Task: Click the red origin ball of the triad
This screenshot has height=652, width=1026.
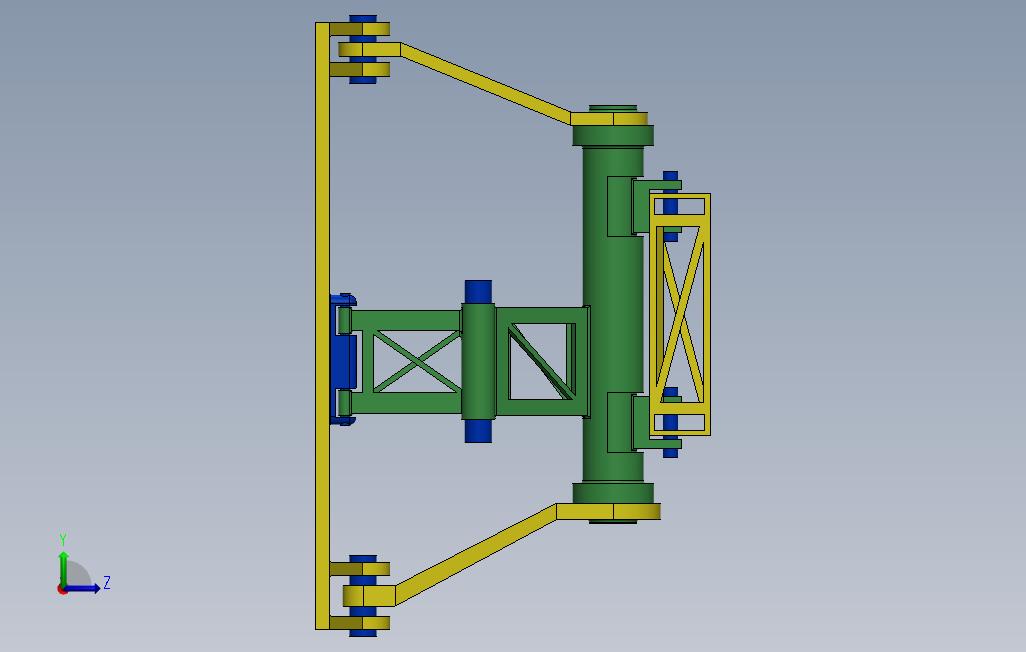Action: coord(62,590)
